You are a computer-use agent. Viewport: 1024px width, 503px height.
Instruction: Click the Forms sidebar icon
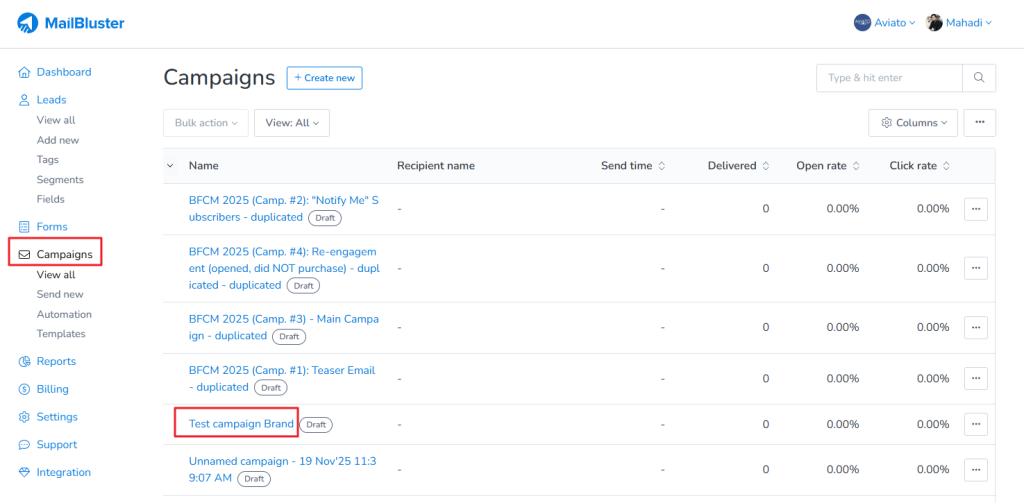(25, 227)
